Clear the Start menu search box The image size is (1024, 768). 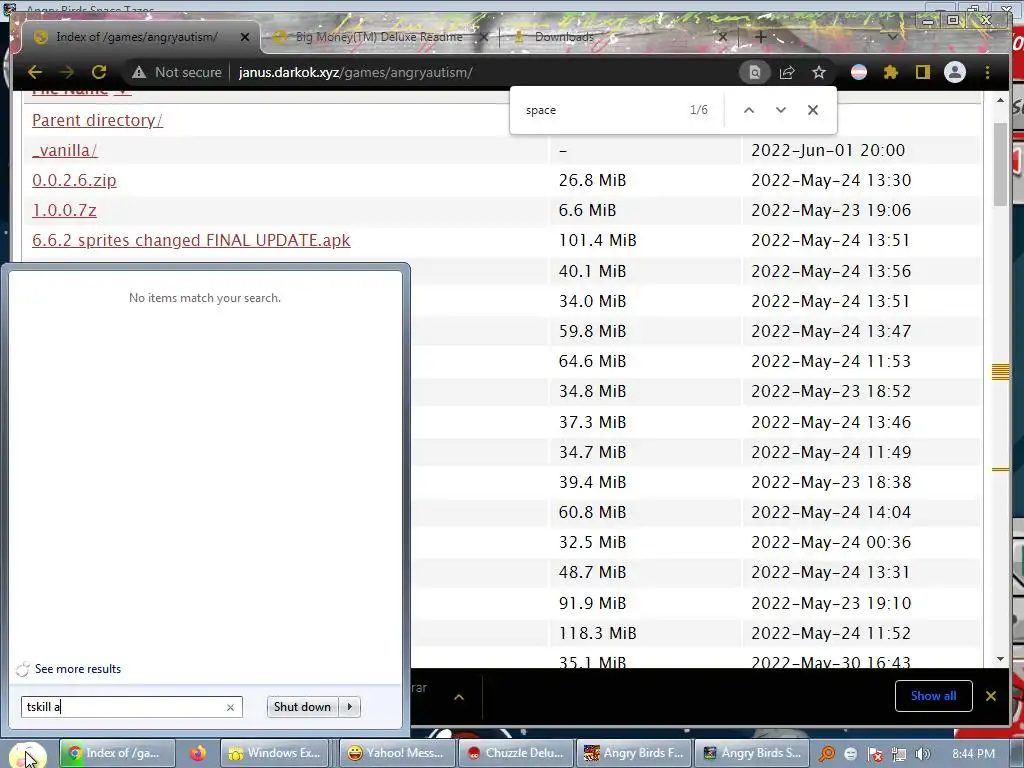230,707
